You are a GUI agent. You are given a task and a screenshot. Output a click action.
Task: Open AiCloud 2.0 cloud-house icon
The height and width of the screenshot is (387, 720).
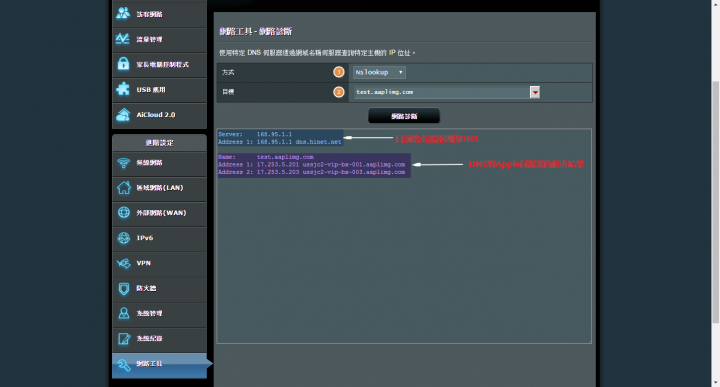click(123, 114)
